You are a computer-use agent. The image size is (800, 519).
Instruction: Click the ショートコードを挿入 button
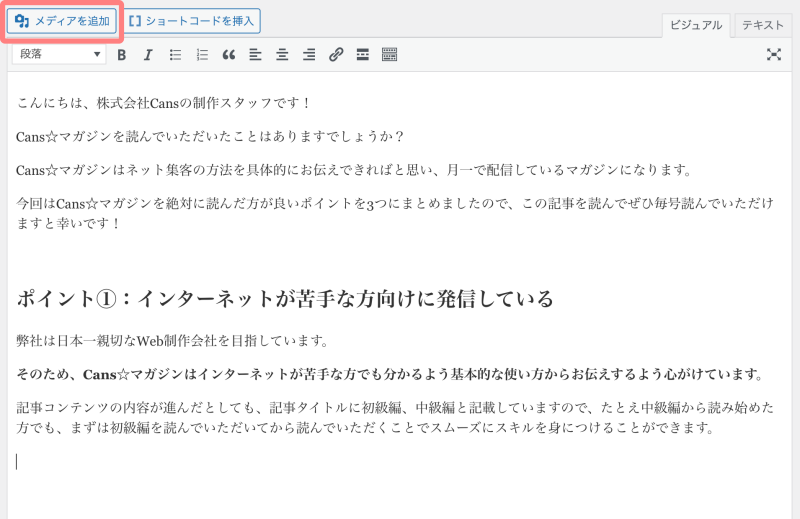(192, 21)
